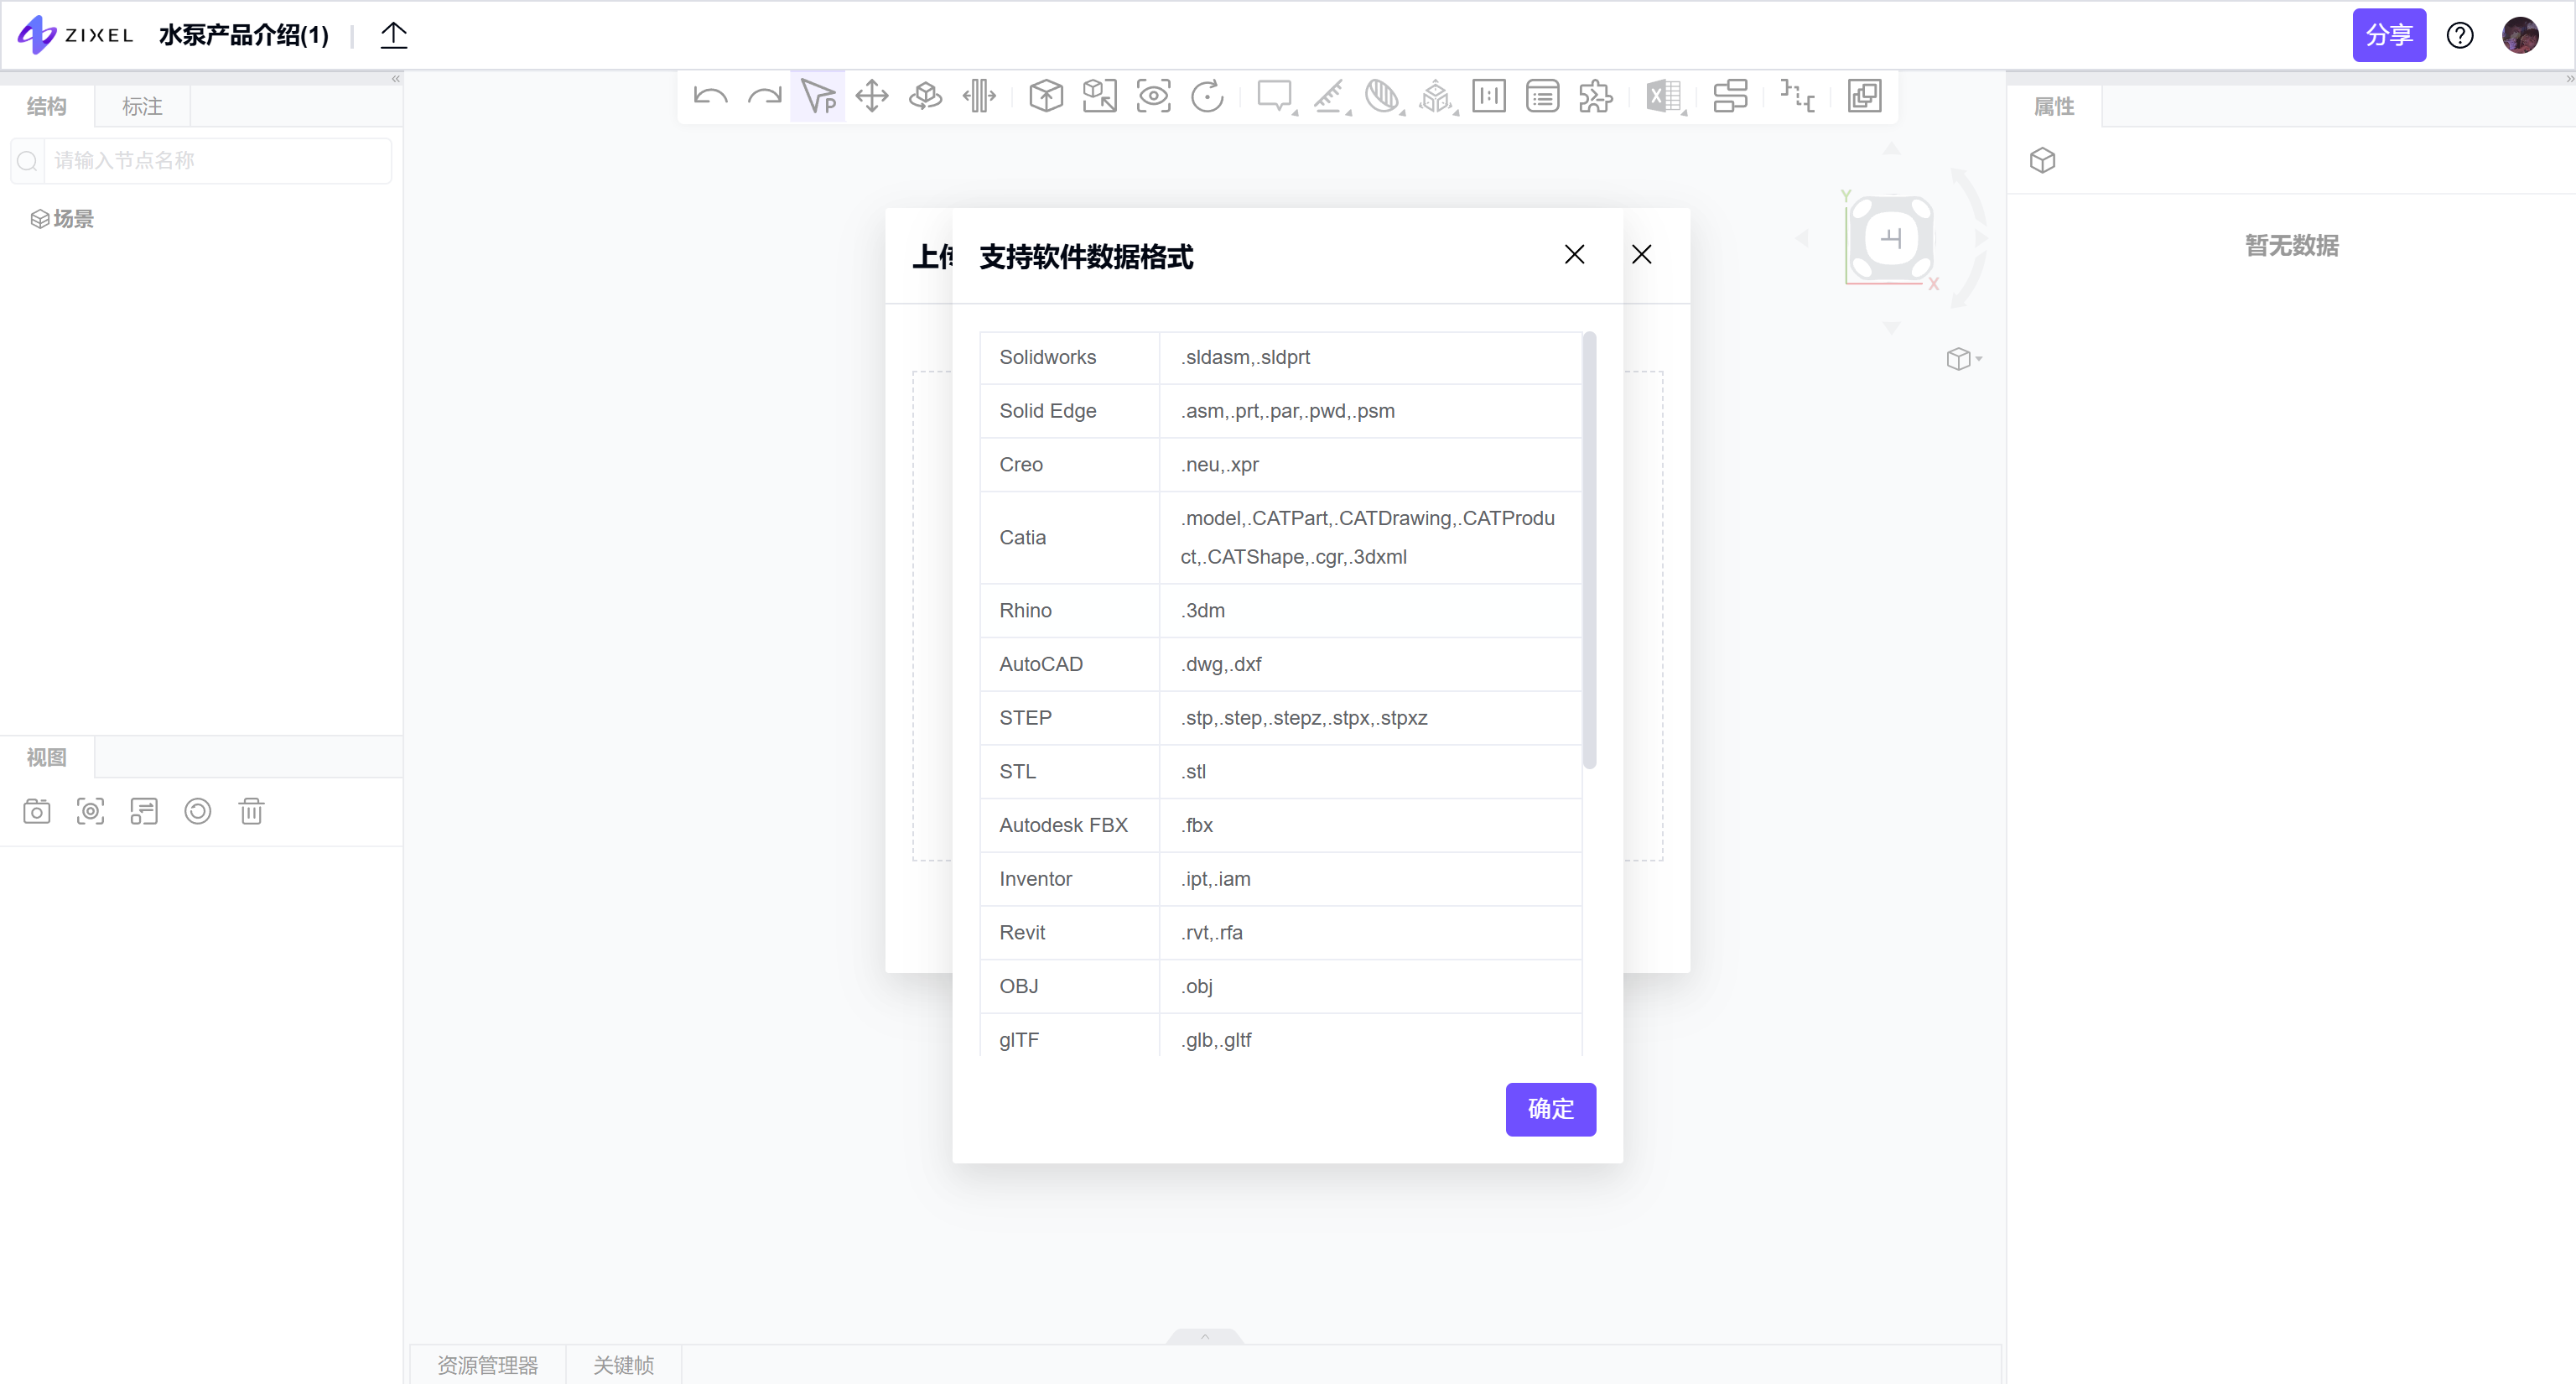Confirm with the 确定 button

click(1550, 1109)
